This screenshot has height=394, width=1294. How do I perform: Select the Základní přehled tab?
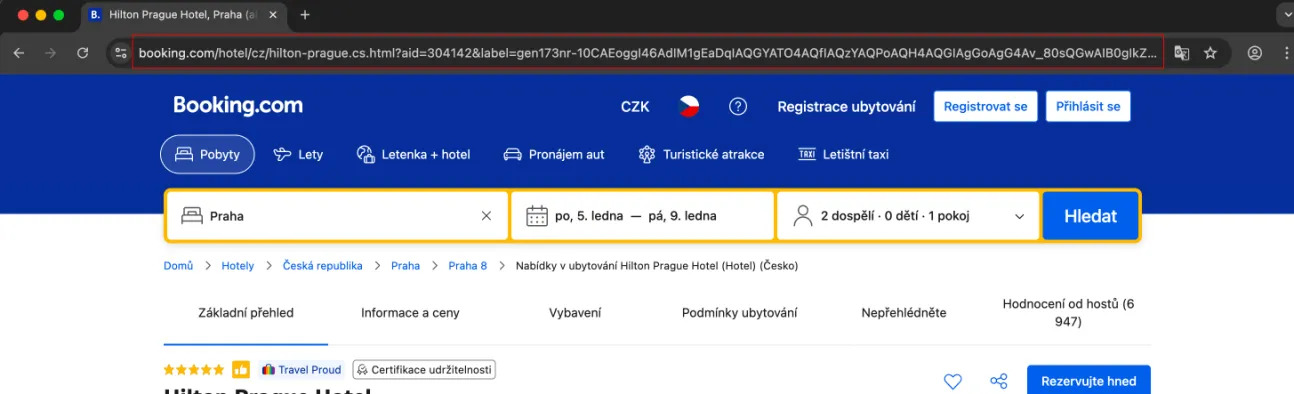[x=246, y=313]
